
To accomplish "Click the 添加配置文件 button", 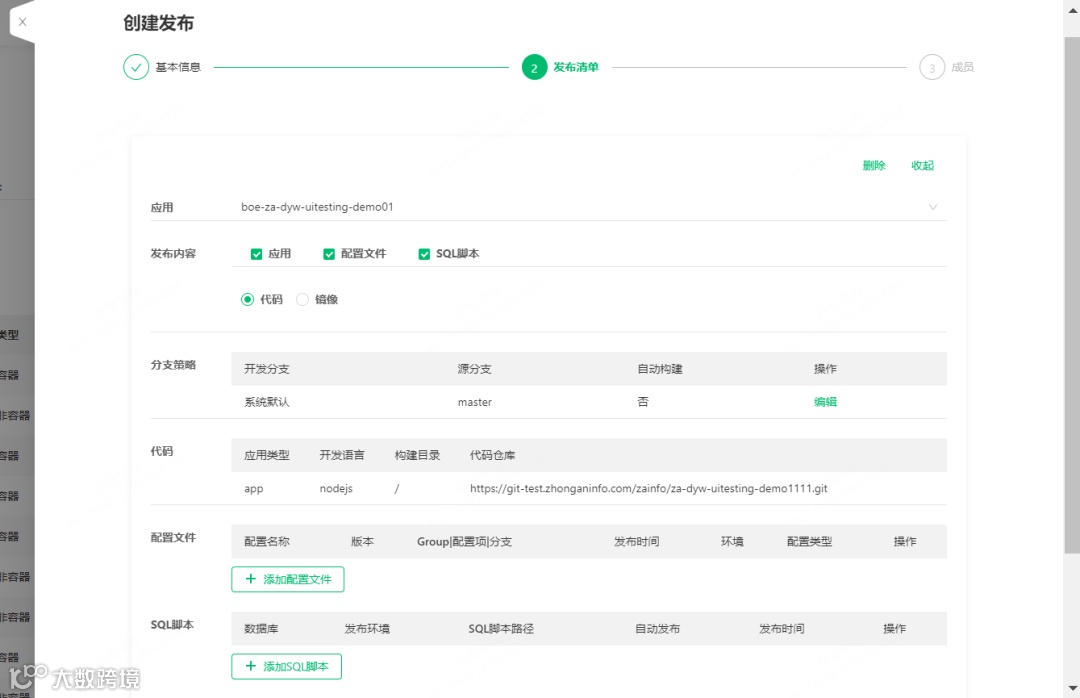I will 288,579.
